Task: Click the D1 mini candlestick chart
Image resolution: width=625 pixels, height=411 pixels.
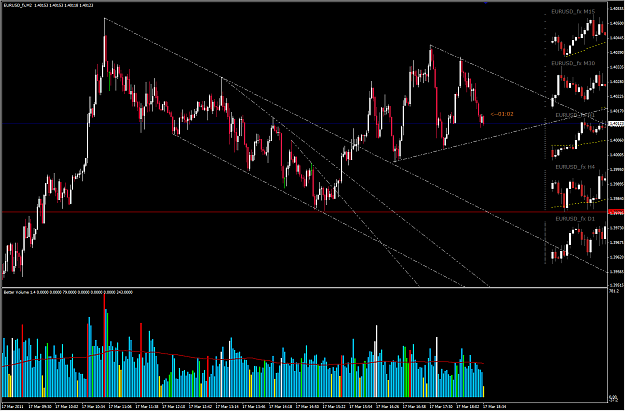Action: [x=579, y=243]
